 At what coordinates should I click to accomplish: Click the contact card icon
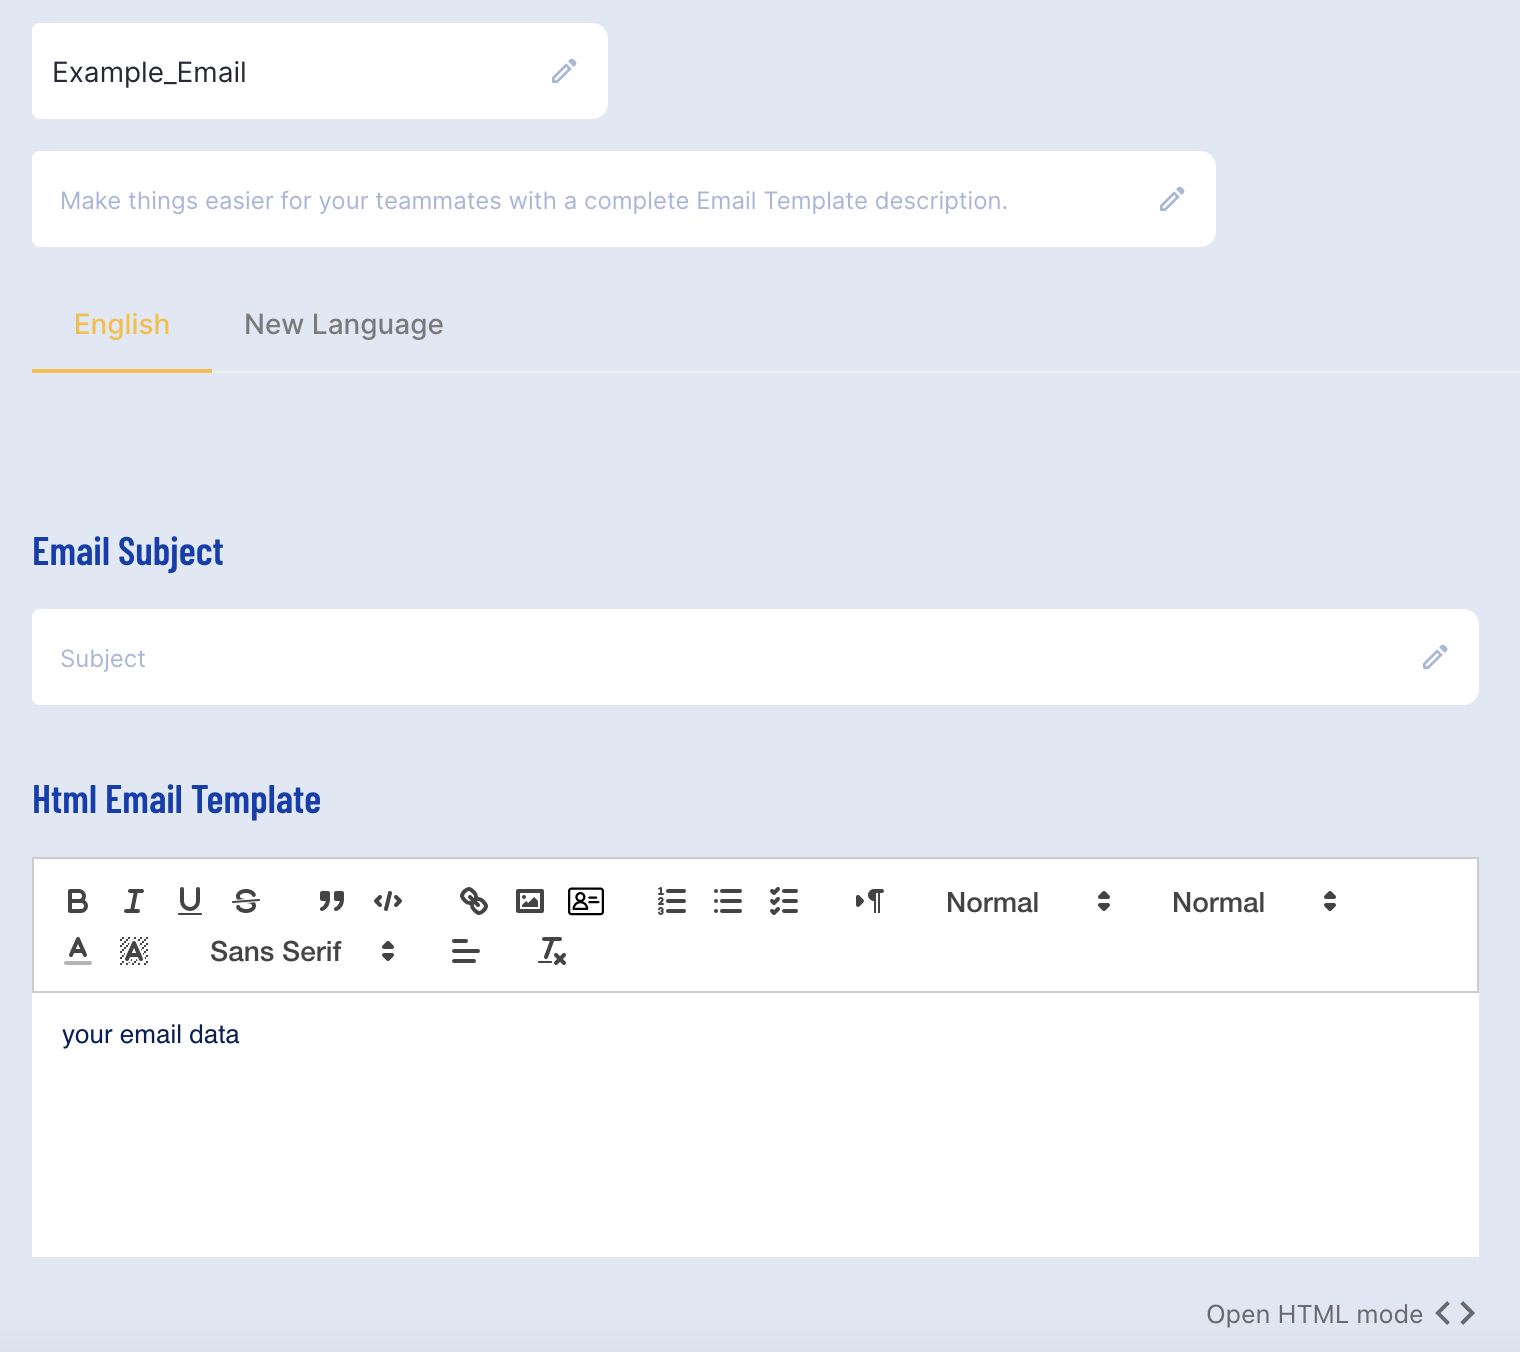586,901
